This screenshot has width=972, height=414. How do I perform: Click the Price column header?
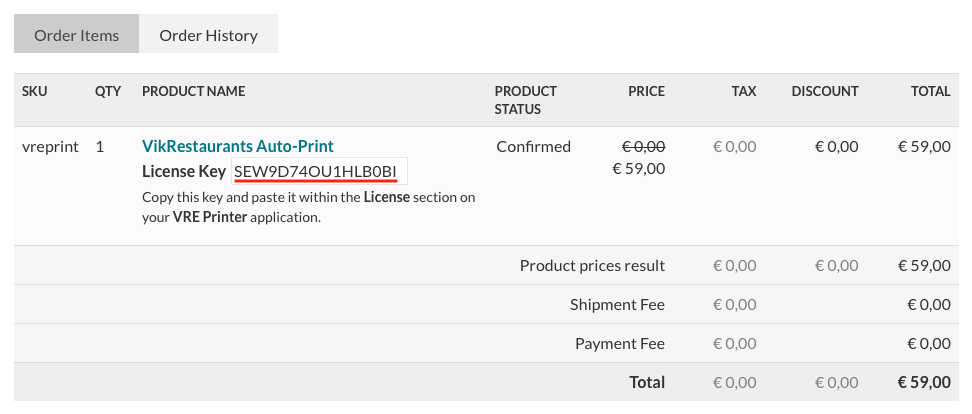click(646, 91)
